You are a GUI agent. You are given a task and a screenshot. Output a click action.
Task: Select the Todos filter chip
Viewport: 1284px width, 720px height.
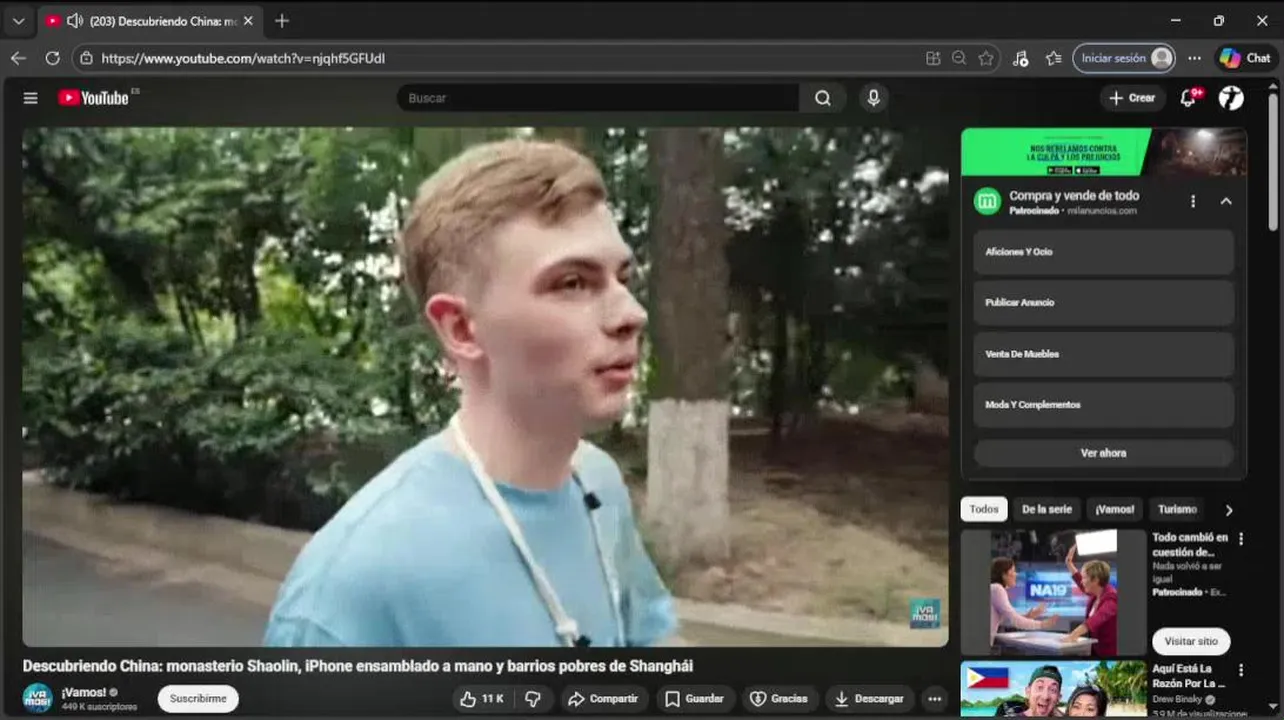[x=984, y=509]
